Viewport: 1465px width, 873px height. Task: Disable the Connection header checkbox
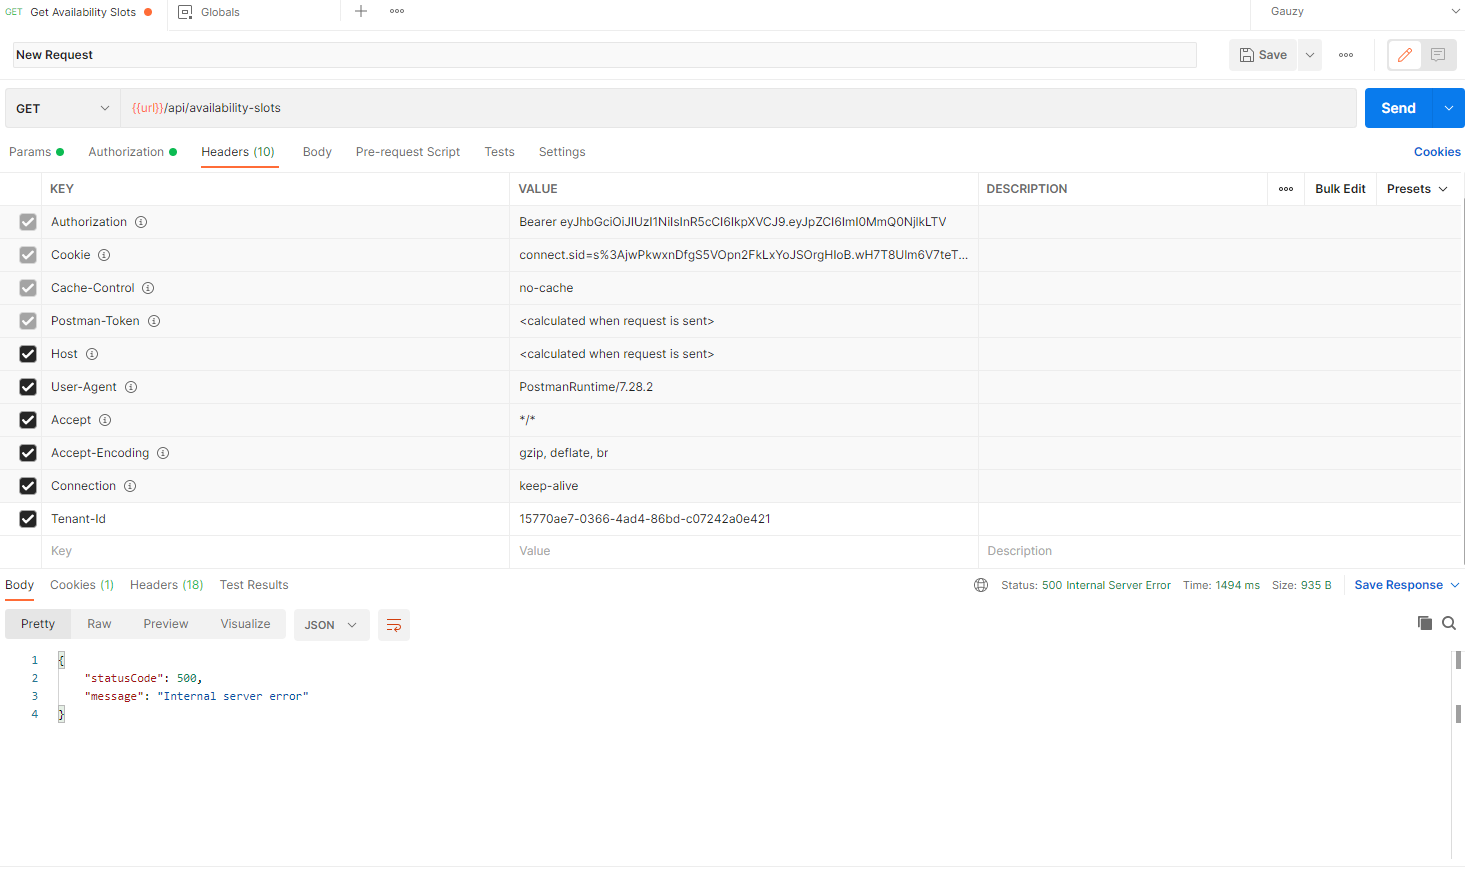28,486
